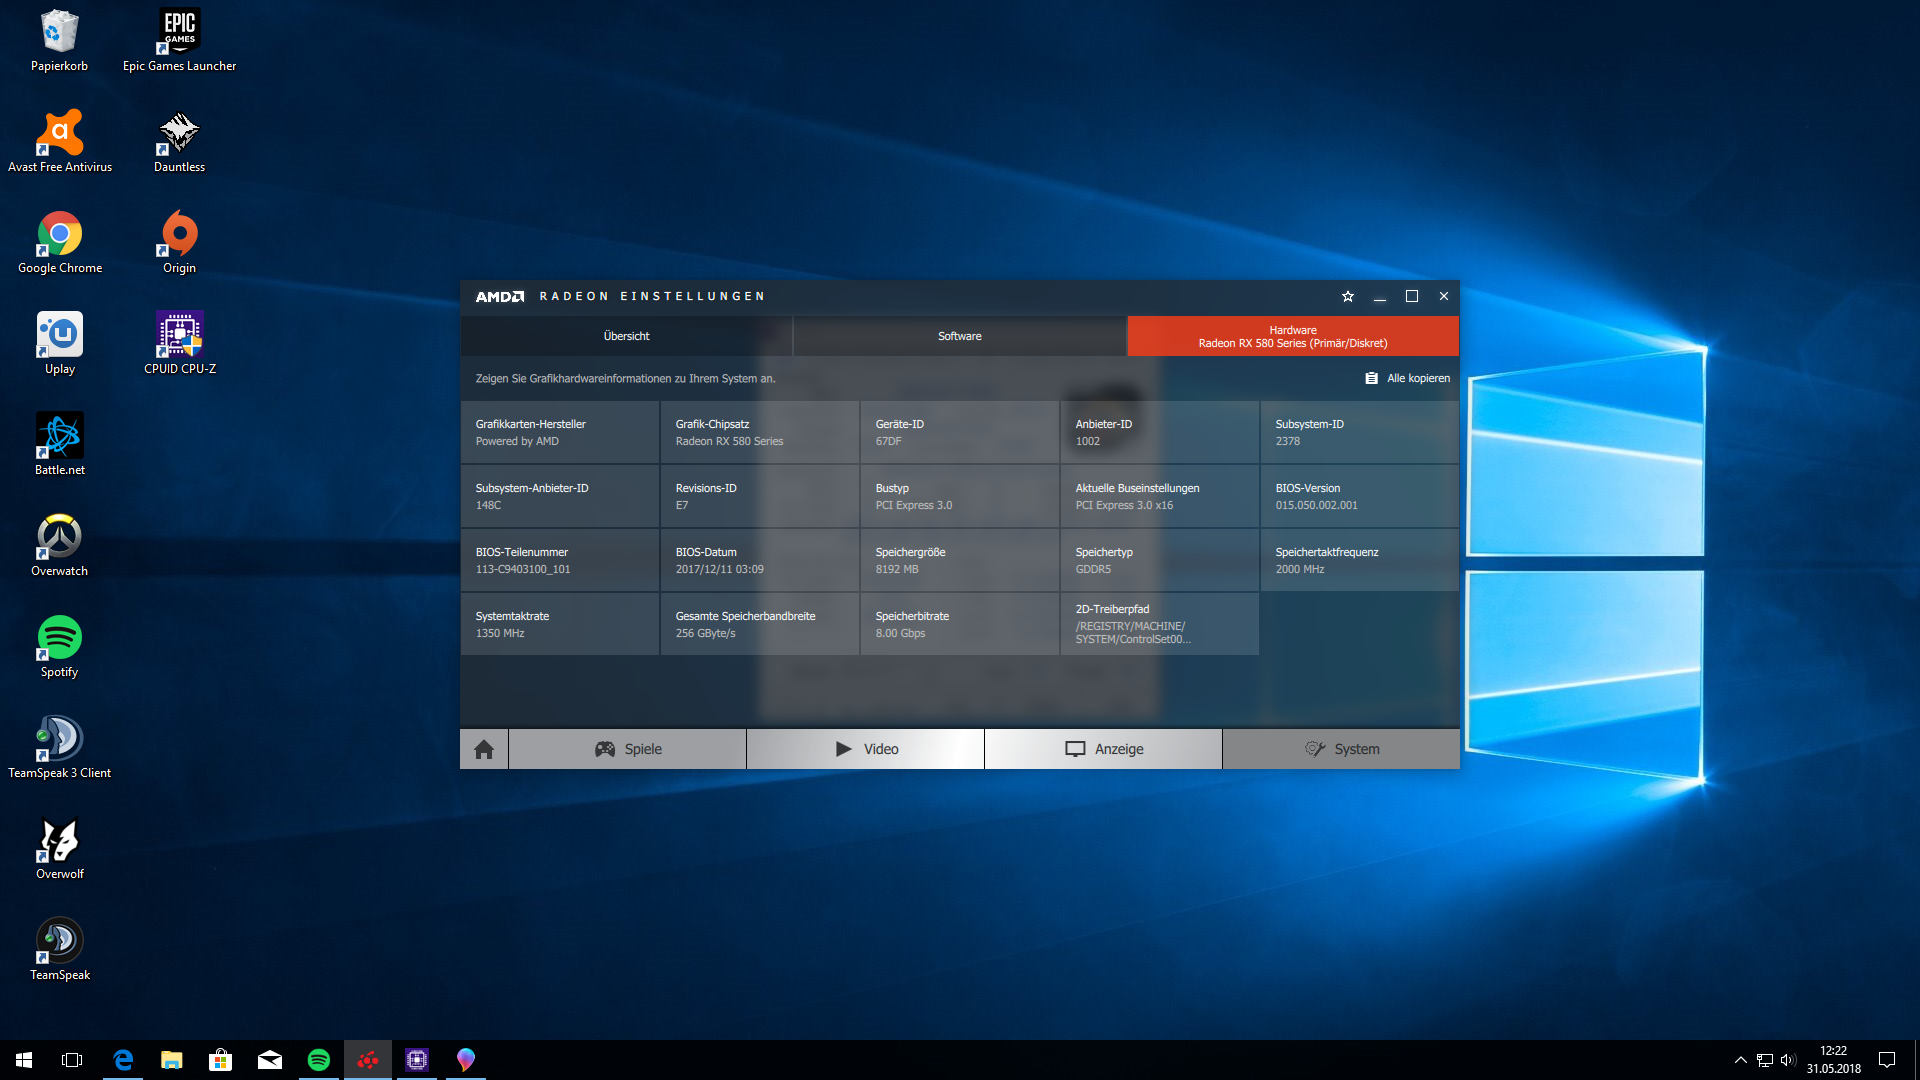The height and width of the screenshot is (1080, 1920).
Task: Select the Hardware Radeon RX 580 tab
Action: [x=1292, y=336]
